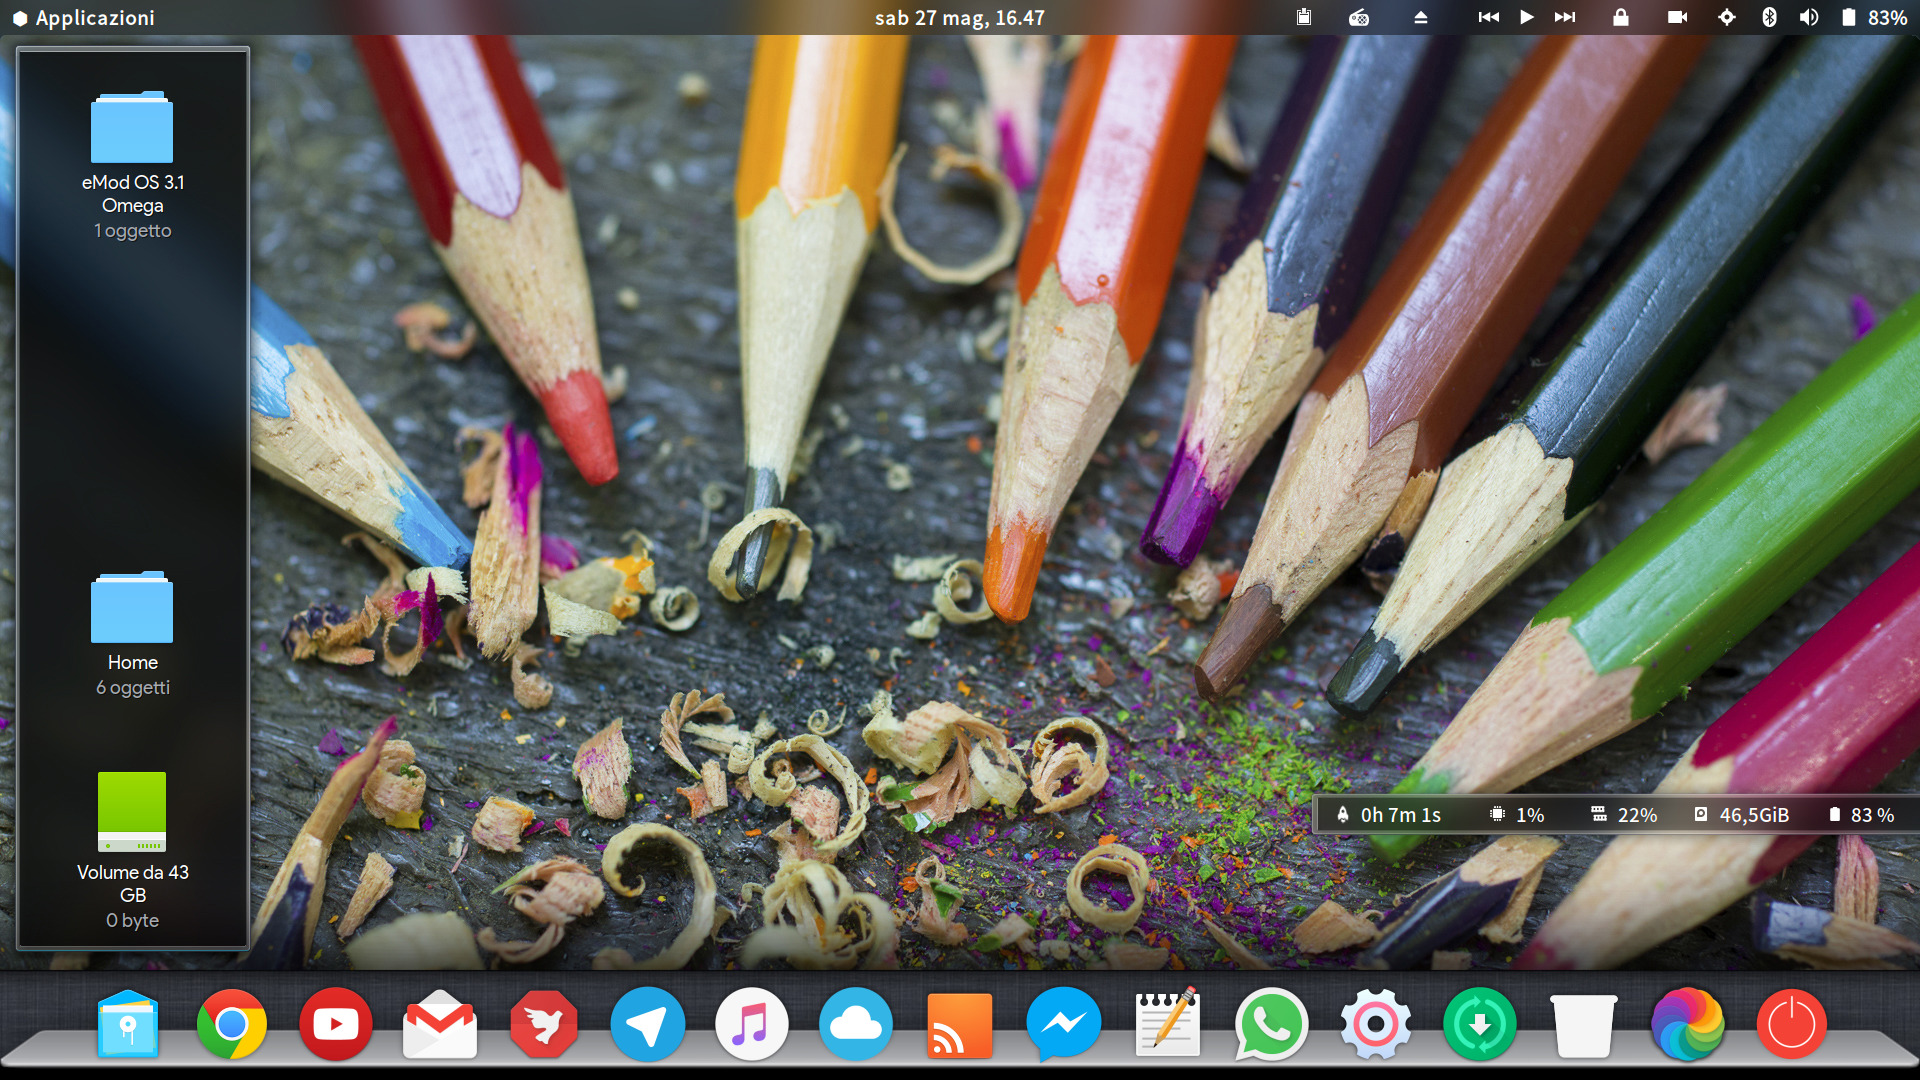Open the RSS feed reader in dock
This screenshot has height=1080, width=1920.
960,1025
